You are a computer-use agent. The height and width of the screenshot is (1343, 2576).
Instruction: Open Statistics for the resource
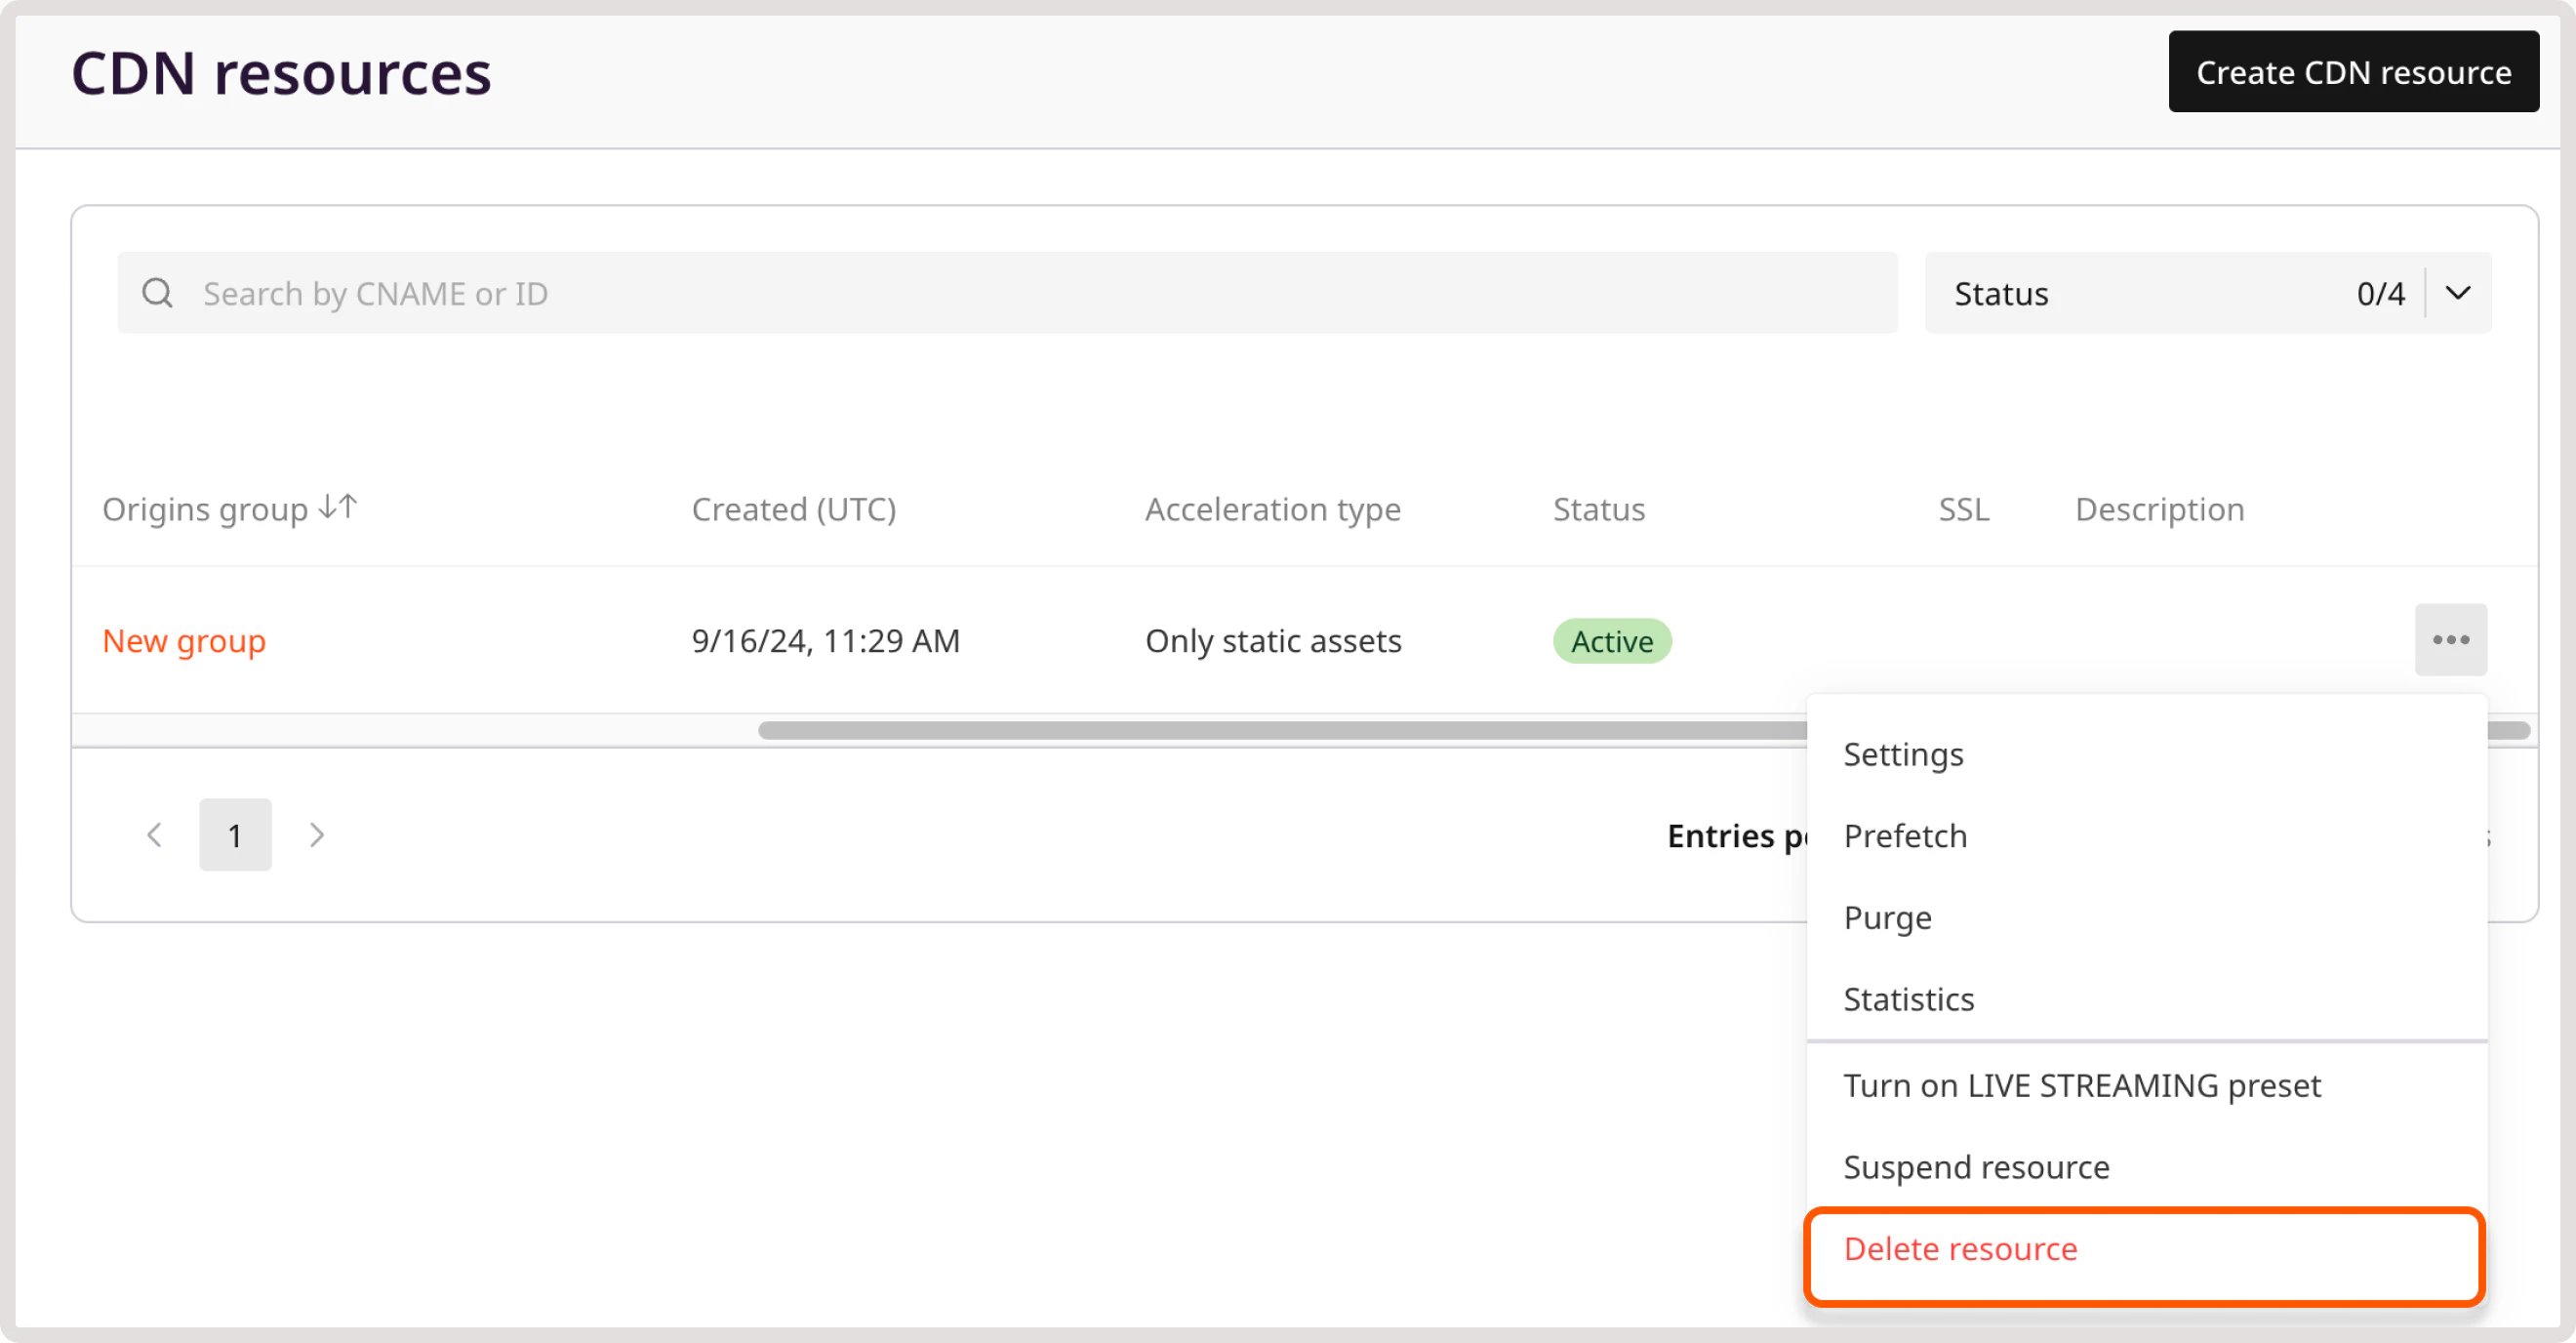tap(1909, 998)
